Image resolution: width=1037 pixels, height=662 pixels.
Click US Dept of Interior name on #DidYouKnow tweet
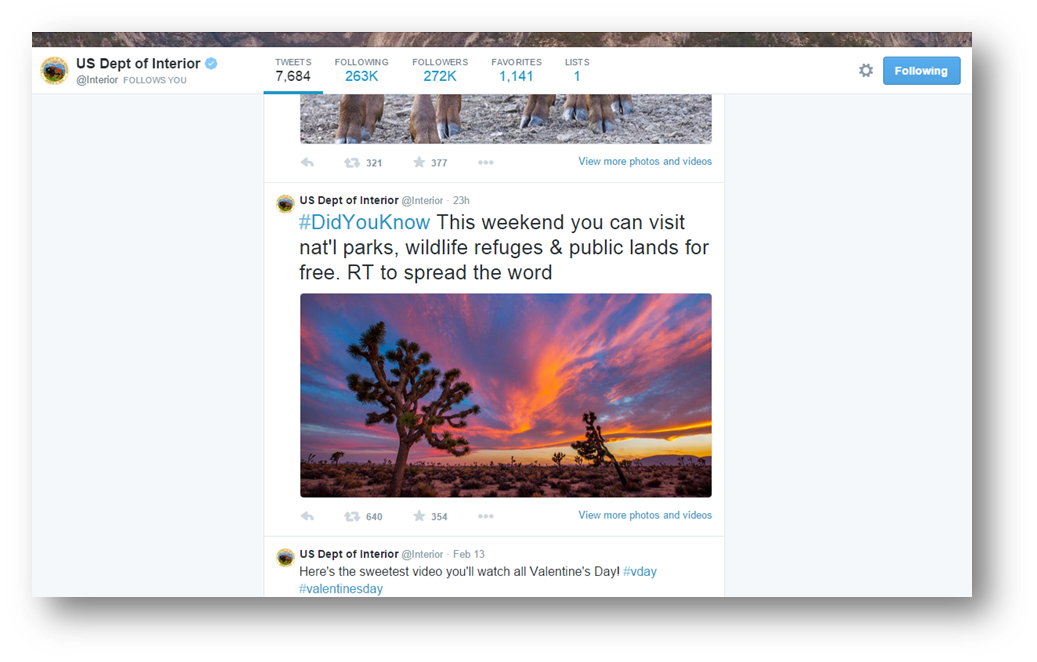[x=349, y=200]
